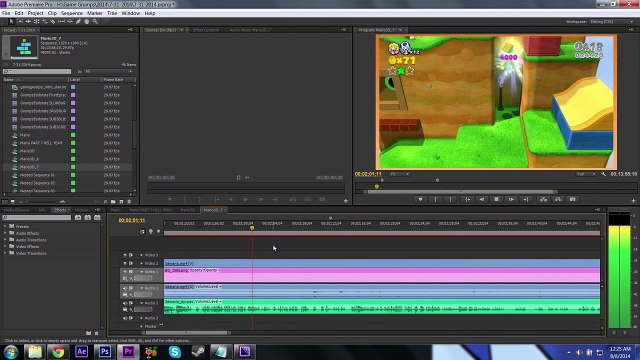
Task: Open the Full playback resolution dropdown
Action: (586, 174)
